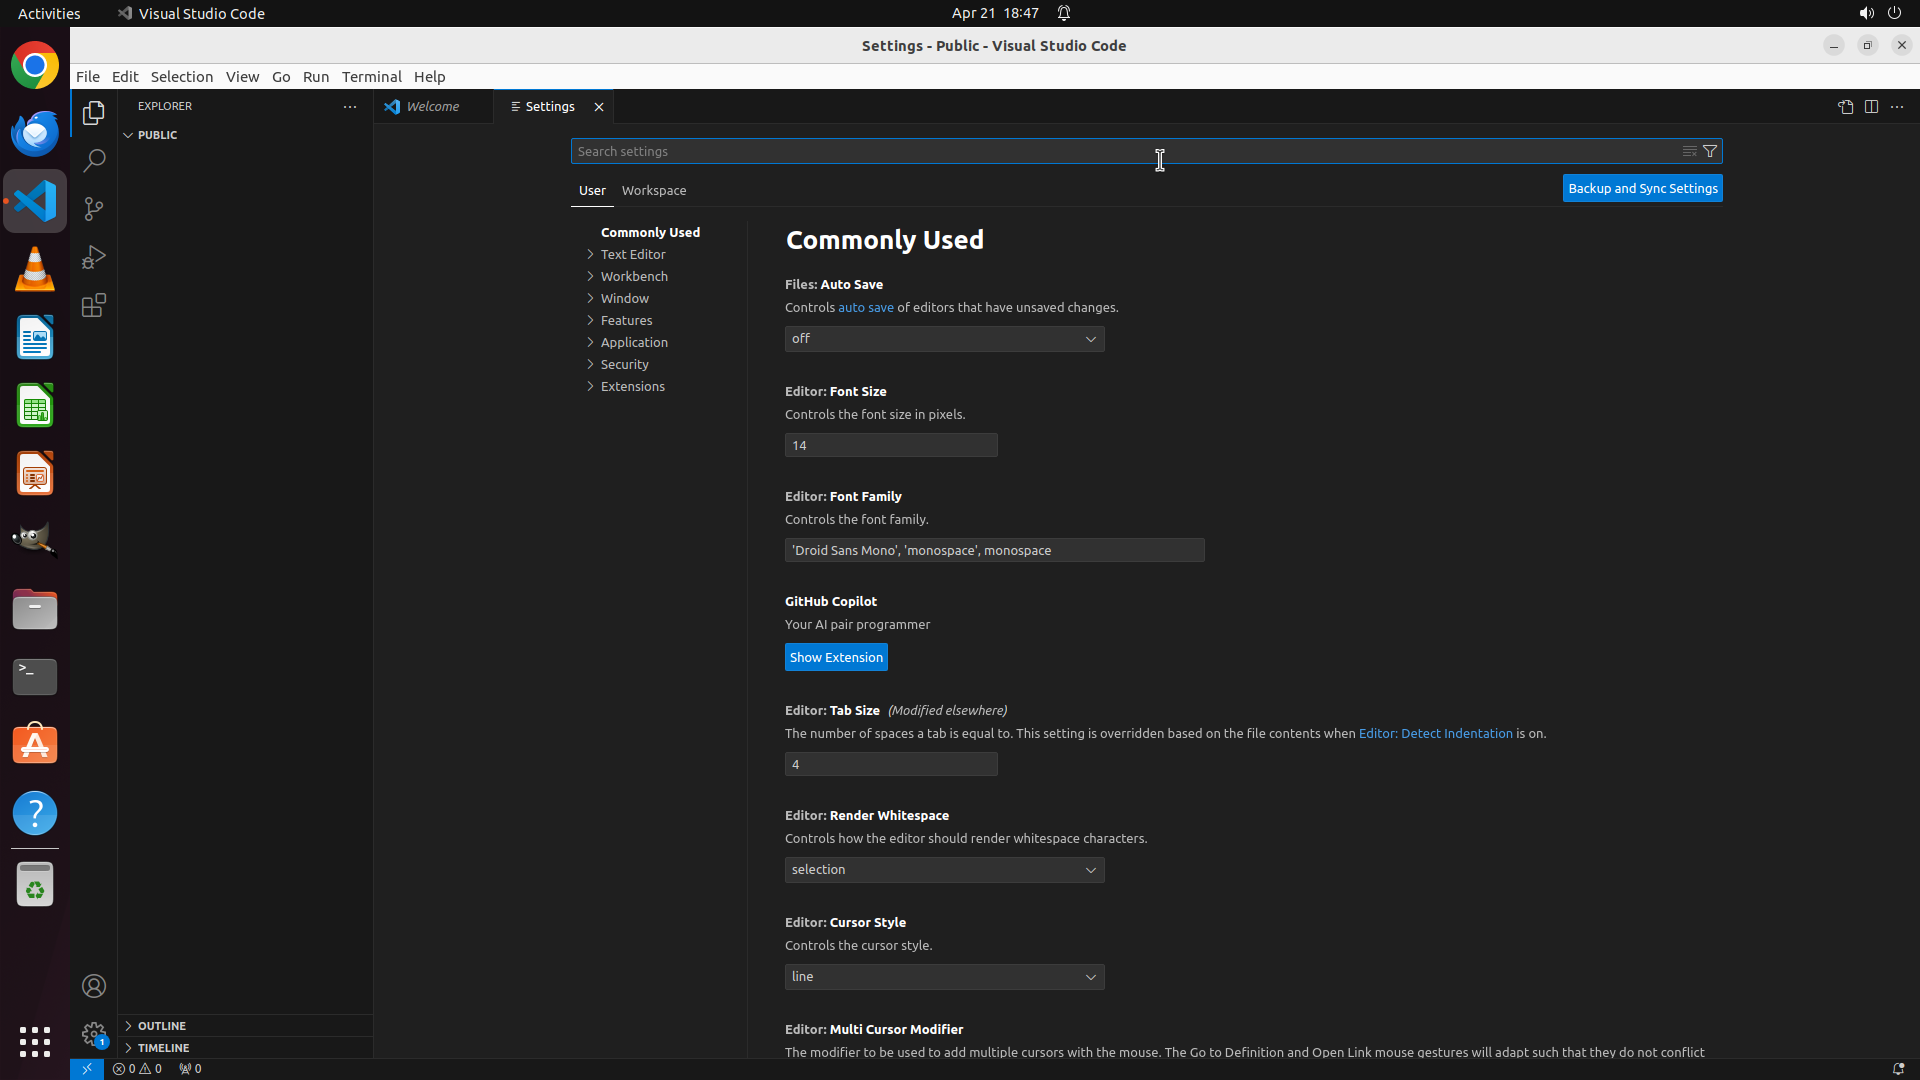Open the Extensions view icon
The height and width of the screenshot is (1080, 1920).
click(94, 305)
